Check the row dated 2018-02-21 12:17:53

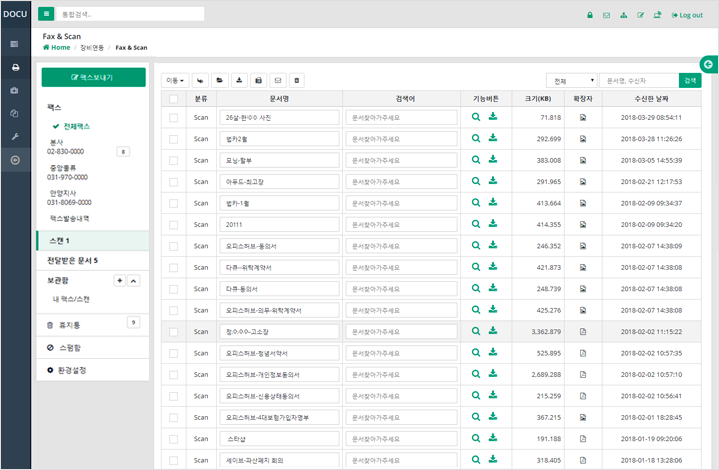pyautogui.click(x=173, y=182)
